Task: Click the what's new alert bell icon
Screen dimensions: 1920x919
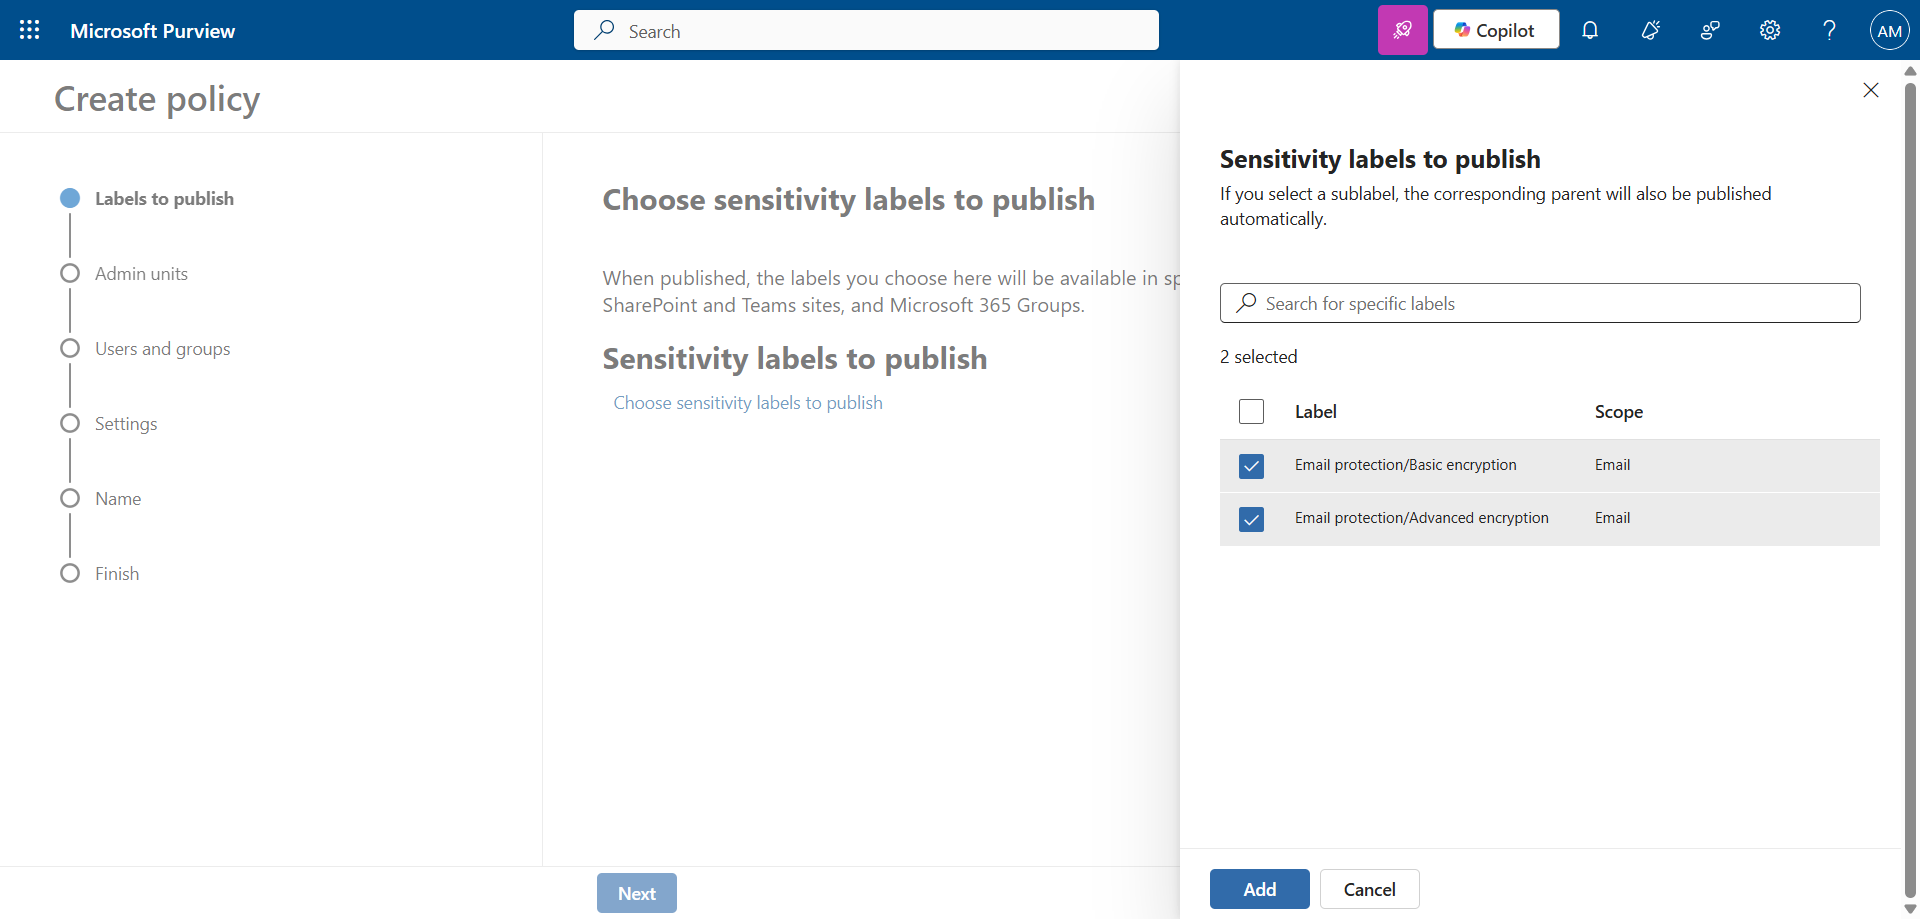Action: coord(1650,30)
